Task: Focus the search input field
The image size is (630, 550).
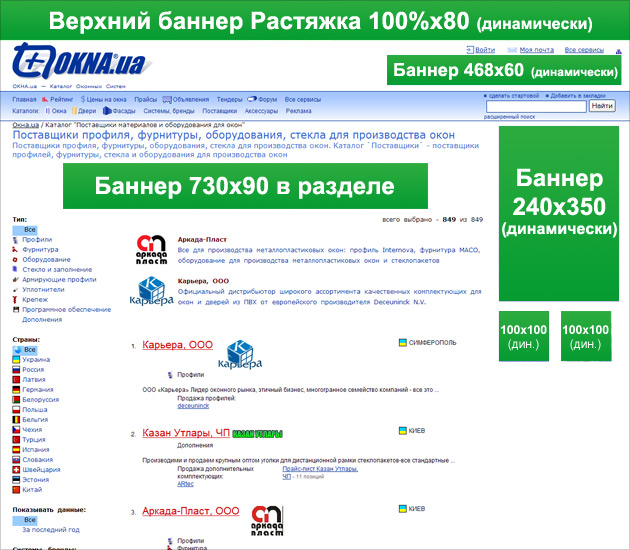Action: (x=536, y=106)
